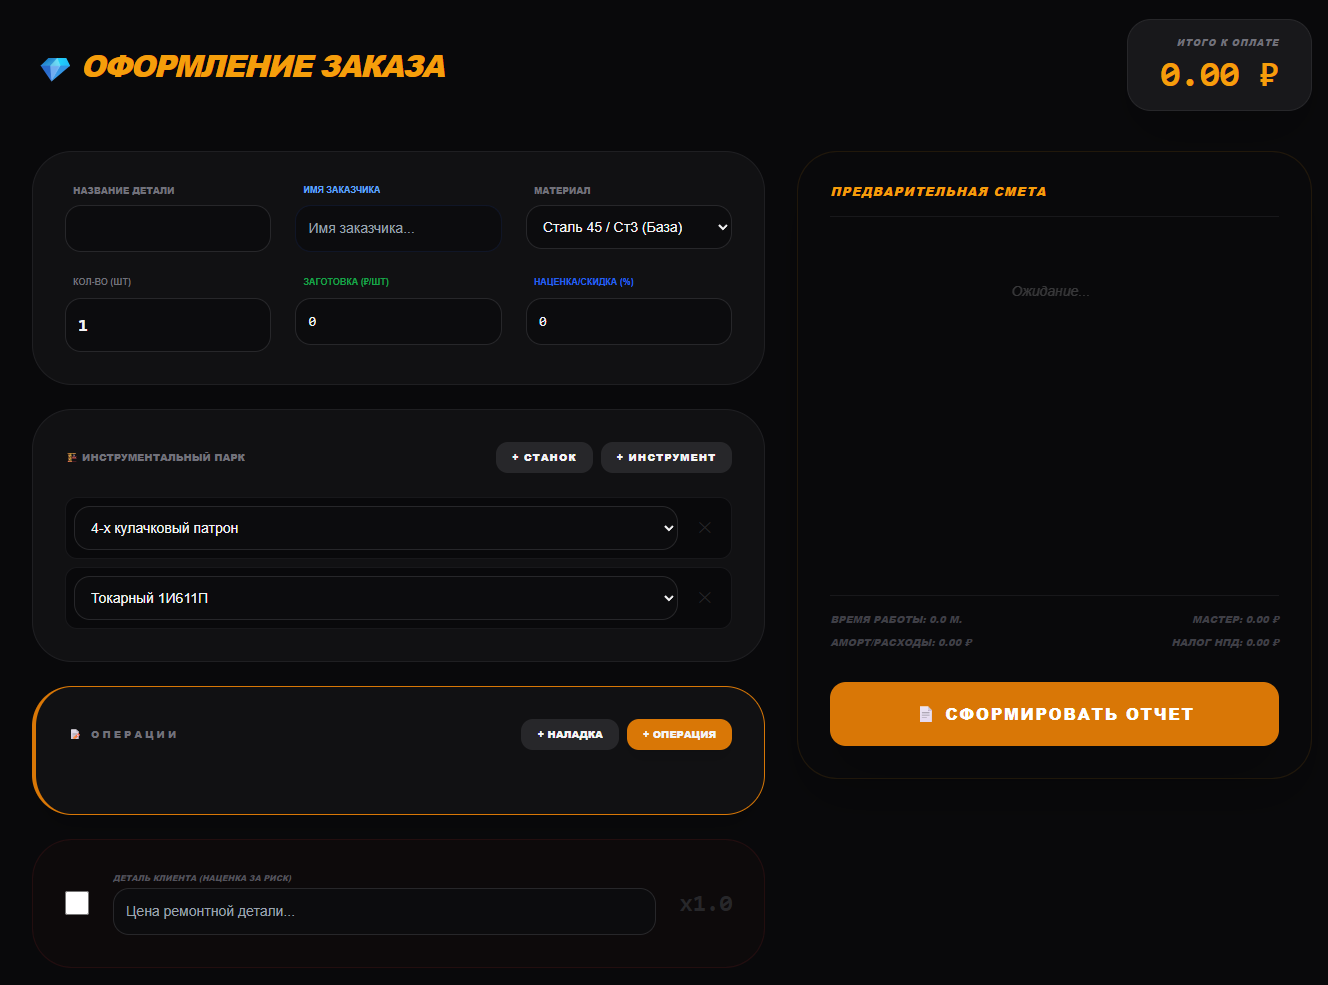Add a tool with + Инструмент
This screenshot has width=1328, height=985.
pos(666,457)
